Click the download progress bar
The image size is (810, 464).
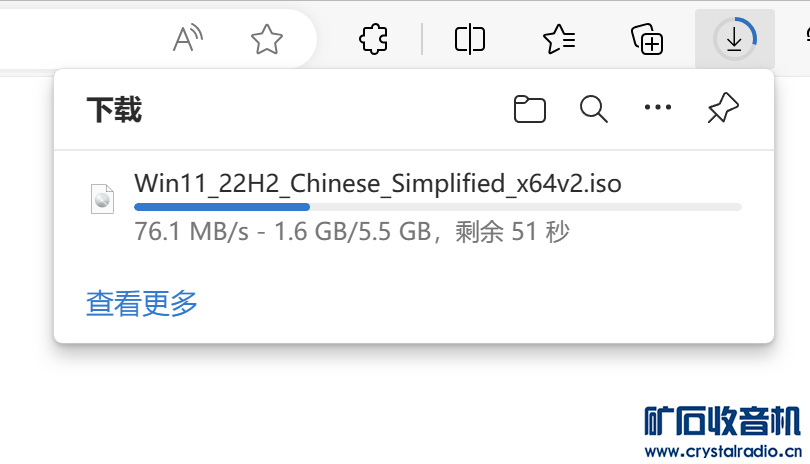coord(438,207)
